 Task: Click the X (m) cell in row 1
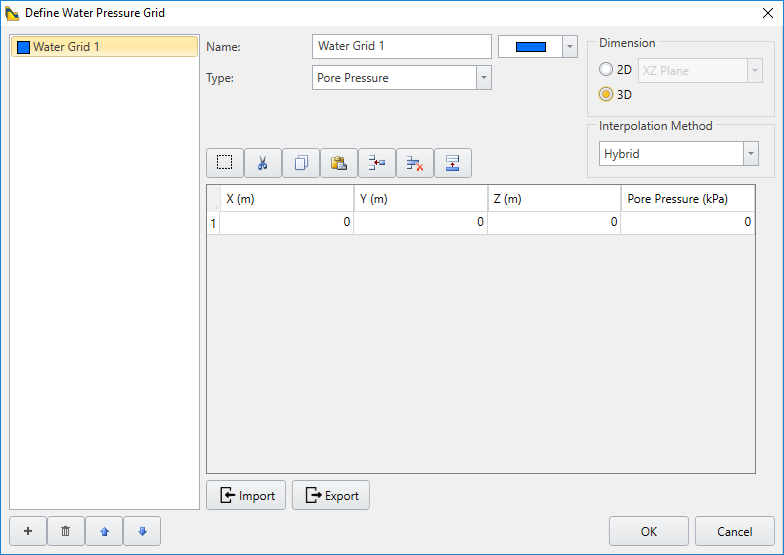286,222
